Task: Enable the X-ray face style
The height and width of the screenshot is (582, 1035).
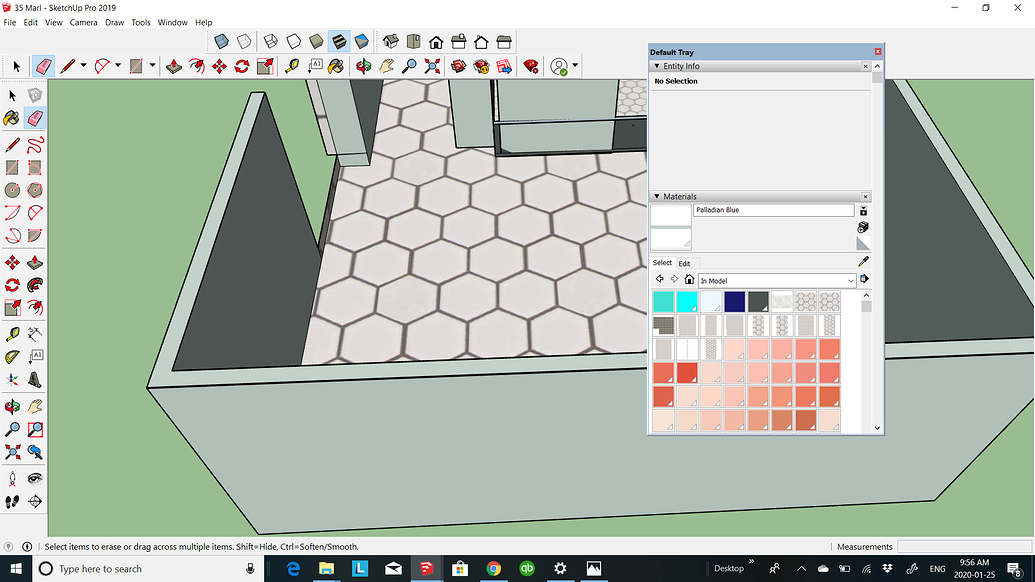Action: tap(222, 41)
